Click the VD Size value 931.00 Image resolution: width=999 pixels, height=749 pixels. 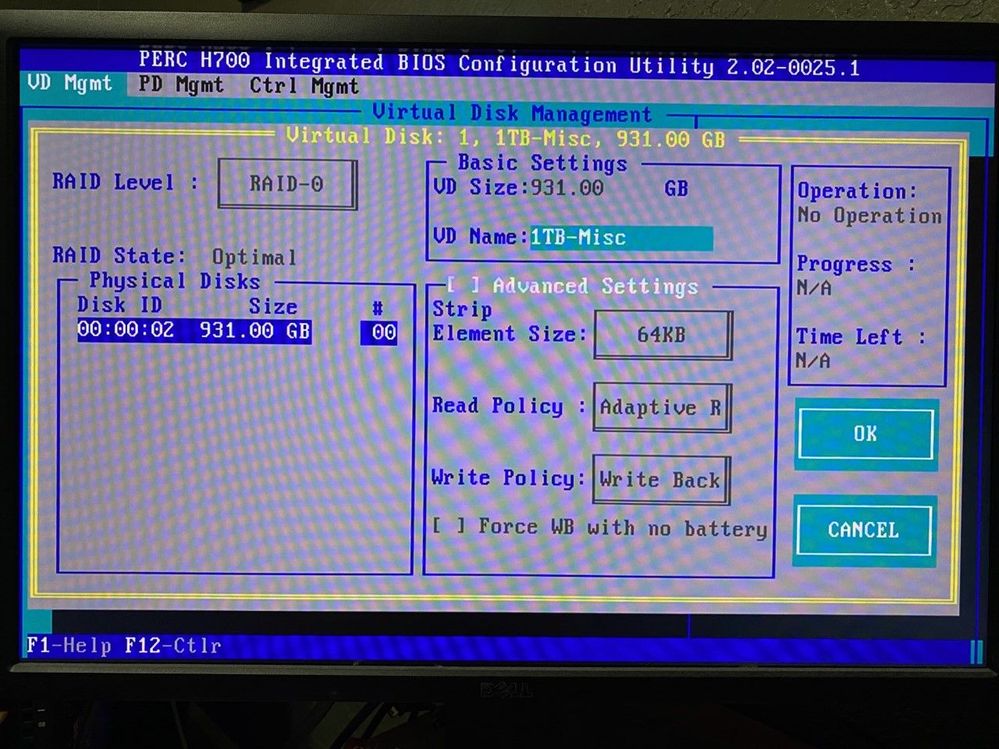pos(567,187)
